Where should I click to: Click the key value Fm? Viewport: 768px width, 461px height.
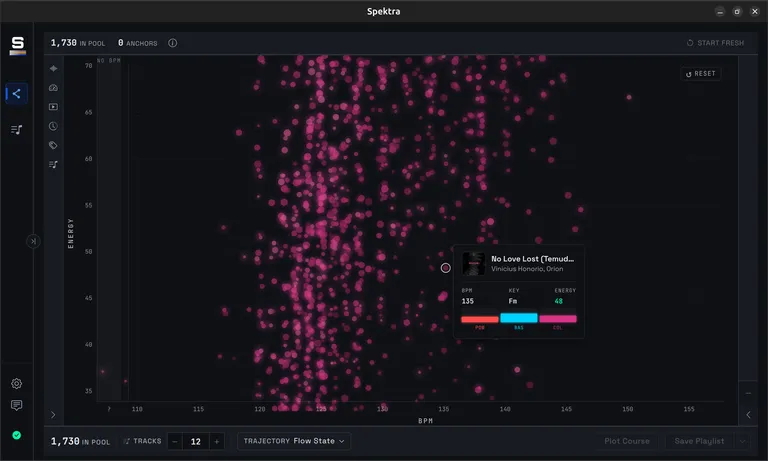[513, 301]
